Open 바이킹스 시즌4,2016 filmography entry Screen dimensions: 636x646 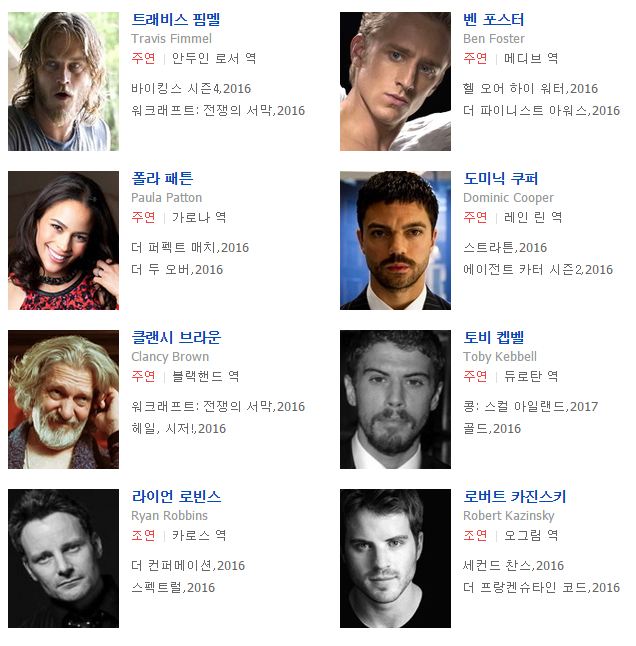click(191, 89)
